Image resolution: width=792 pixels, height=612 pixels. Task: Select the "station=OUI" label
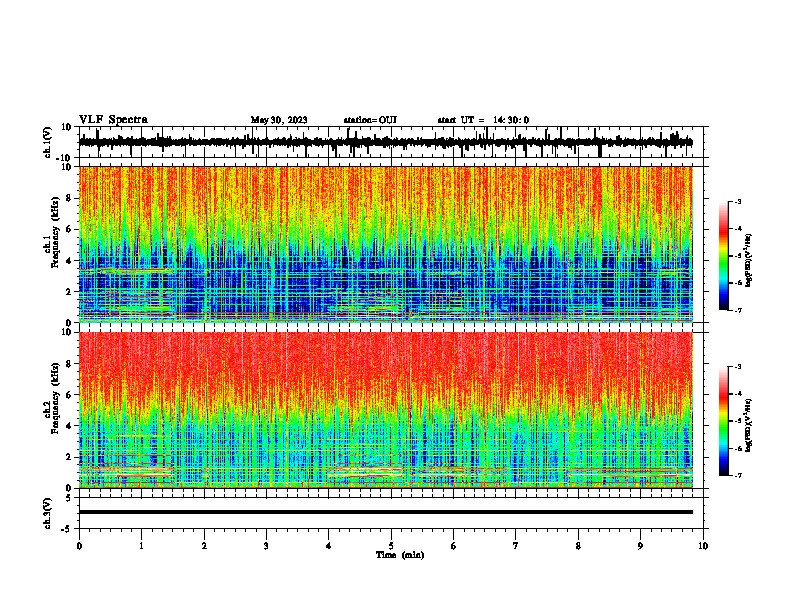click(x=370, y=120)
